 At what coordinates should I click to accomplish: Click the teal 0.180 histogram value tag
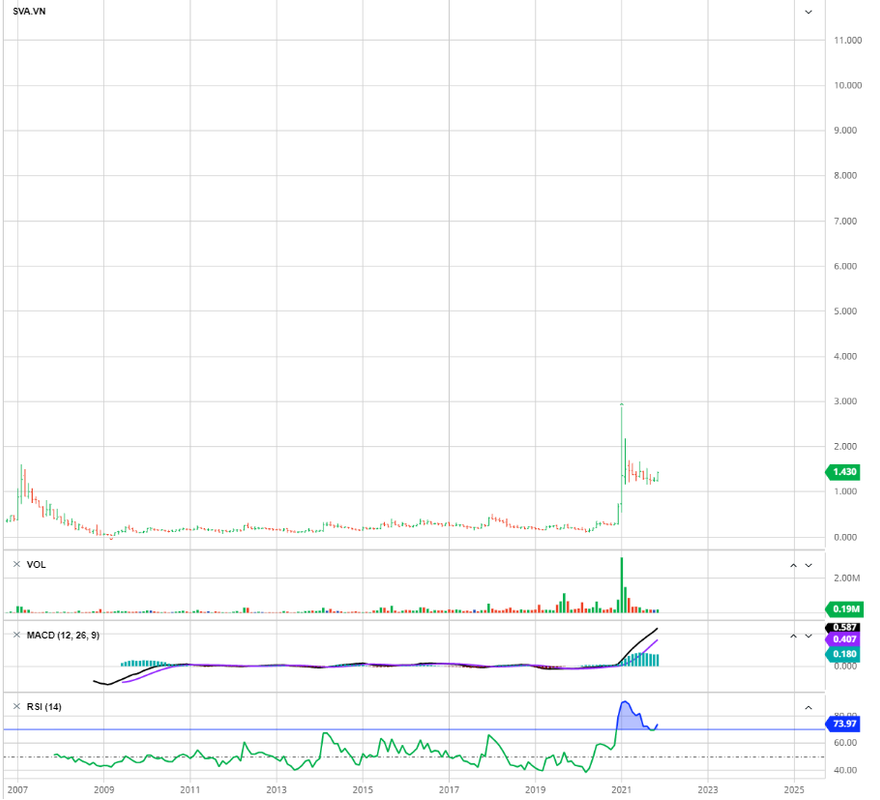[843, 653]
